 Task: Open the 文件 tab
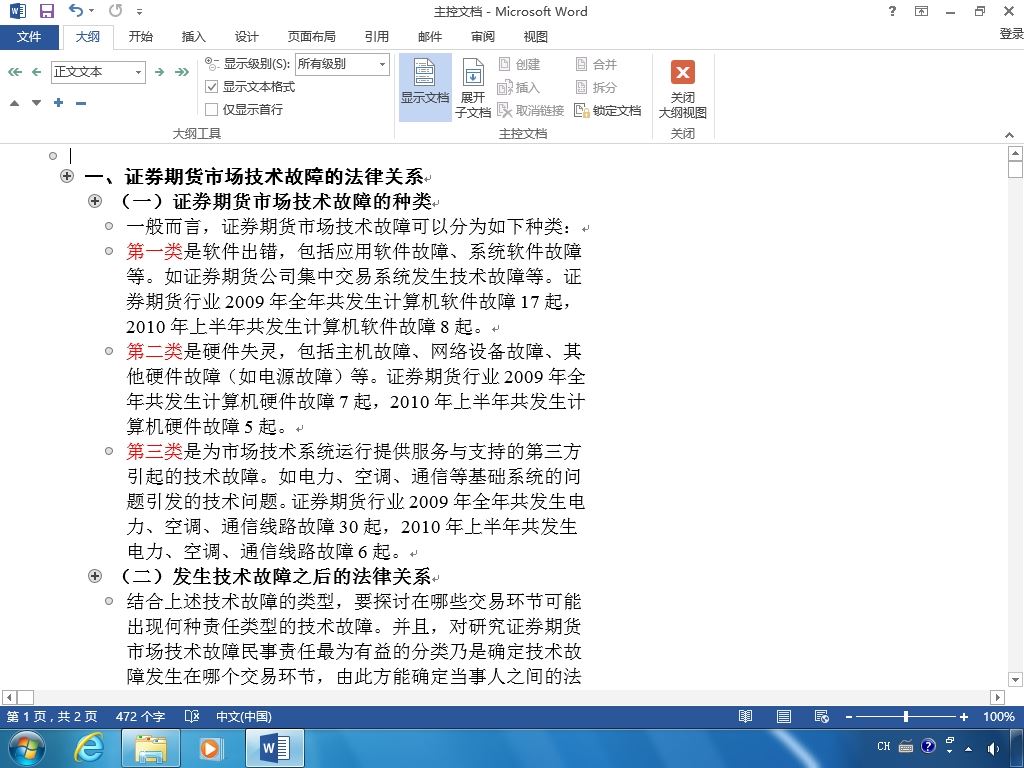(x=29, y=37)
